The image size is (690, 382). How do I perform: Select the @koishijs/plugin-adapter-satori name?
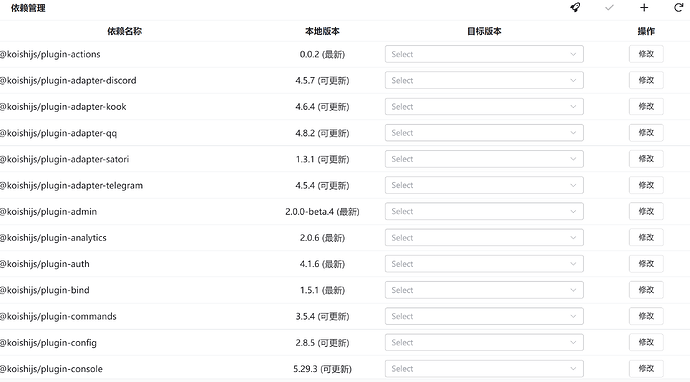pos(64,159)
